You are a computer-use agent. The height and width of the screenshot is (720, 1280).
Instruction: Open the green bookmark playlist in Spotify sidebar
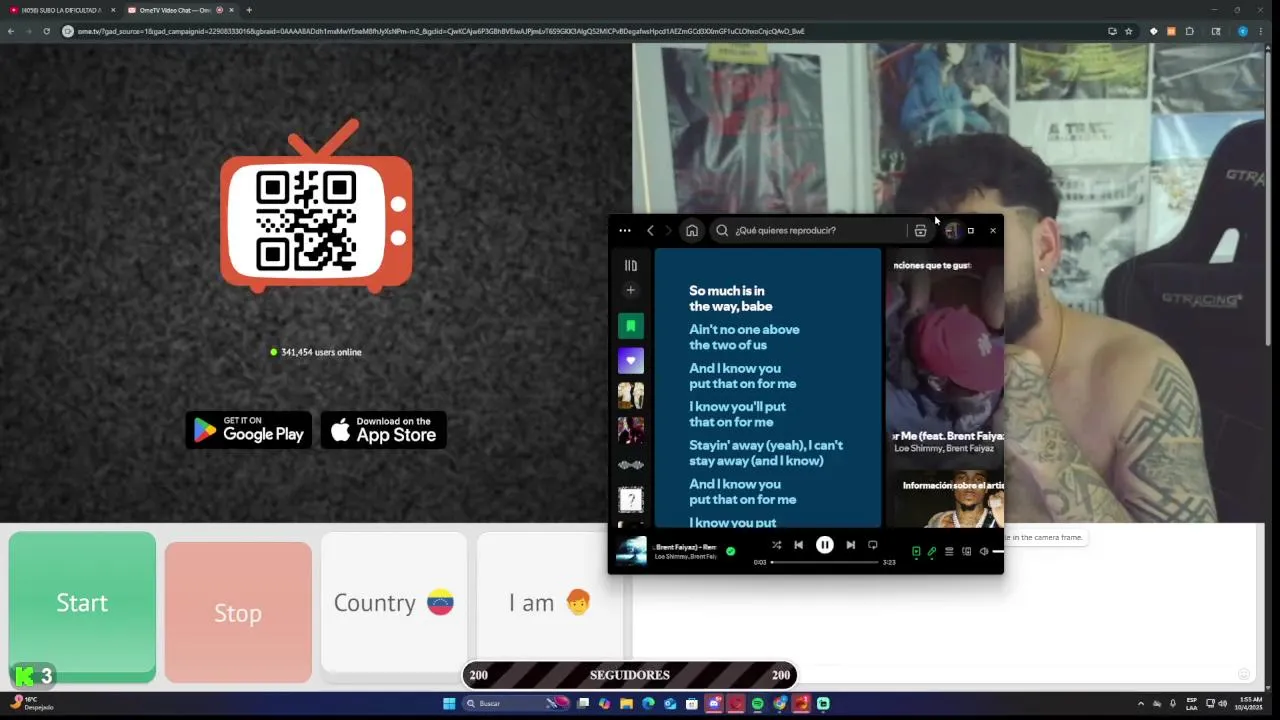click(x=630, y=325)
